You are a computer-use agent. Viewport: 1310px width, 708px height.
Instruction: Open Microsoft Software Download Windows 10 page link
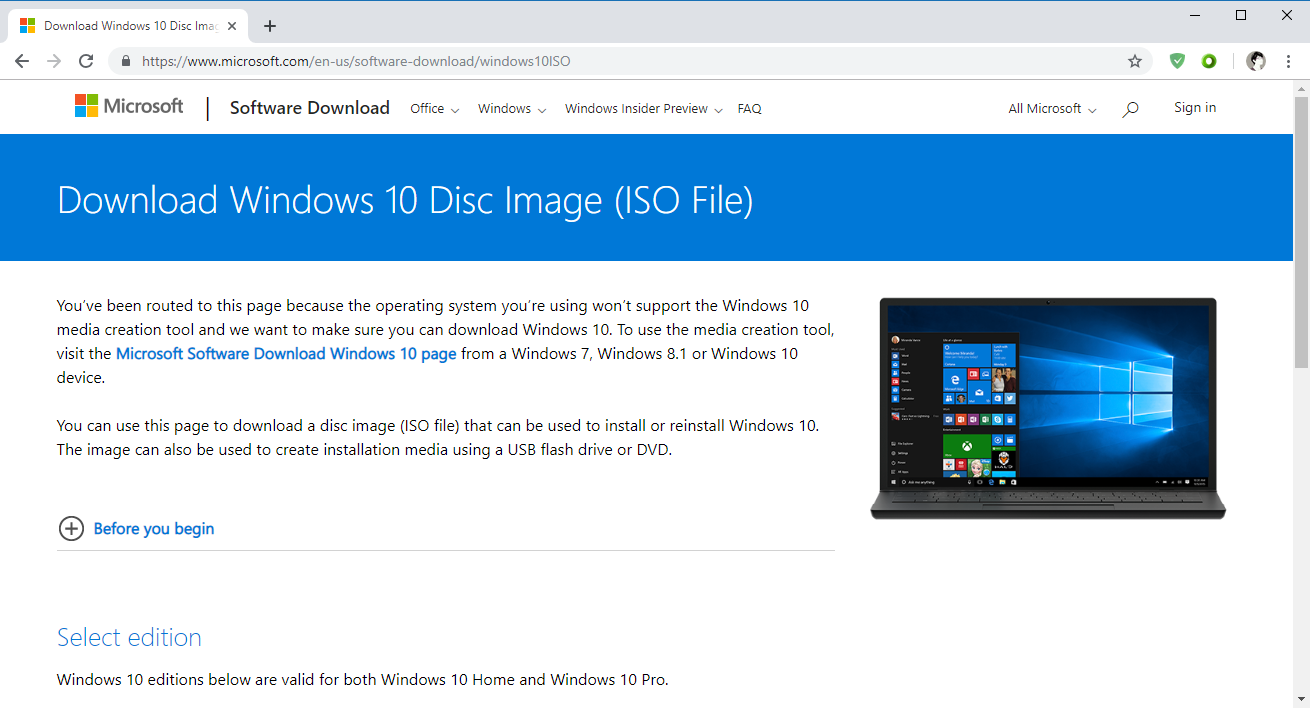(x=286, y=353)
